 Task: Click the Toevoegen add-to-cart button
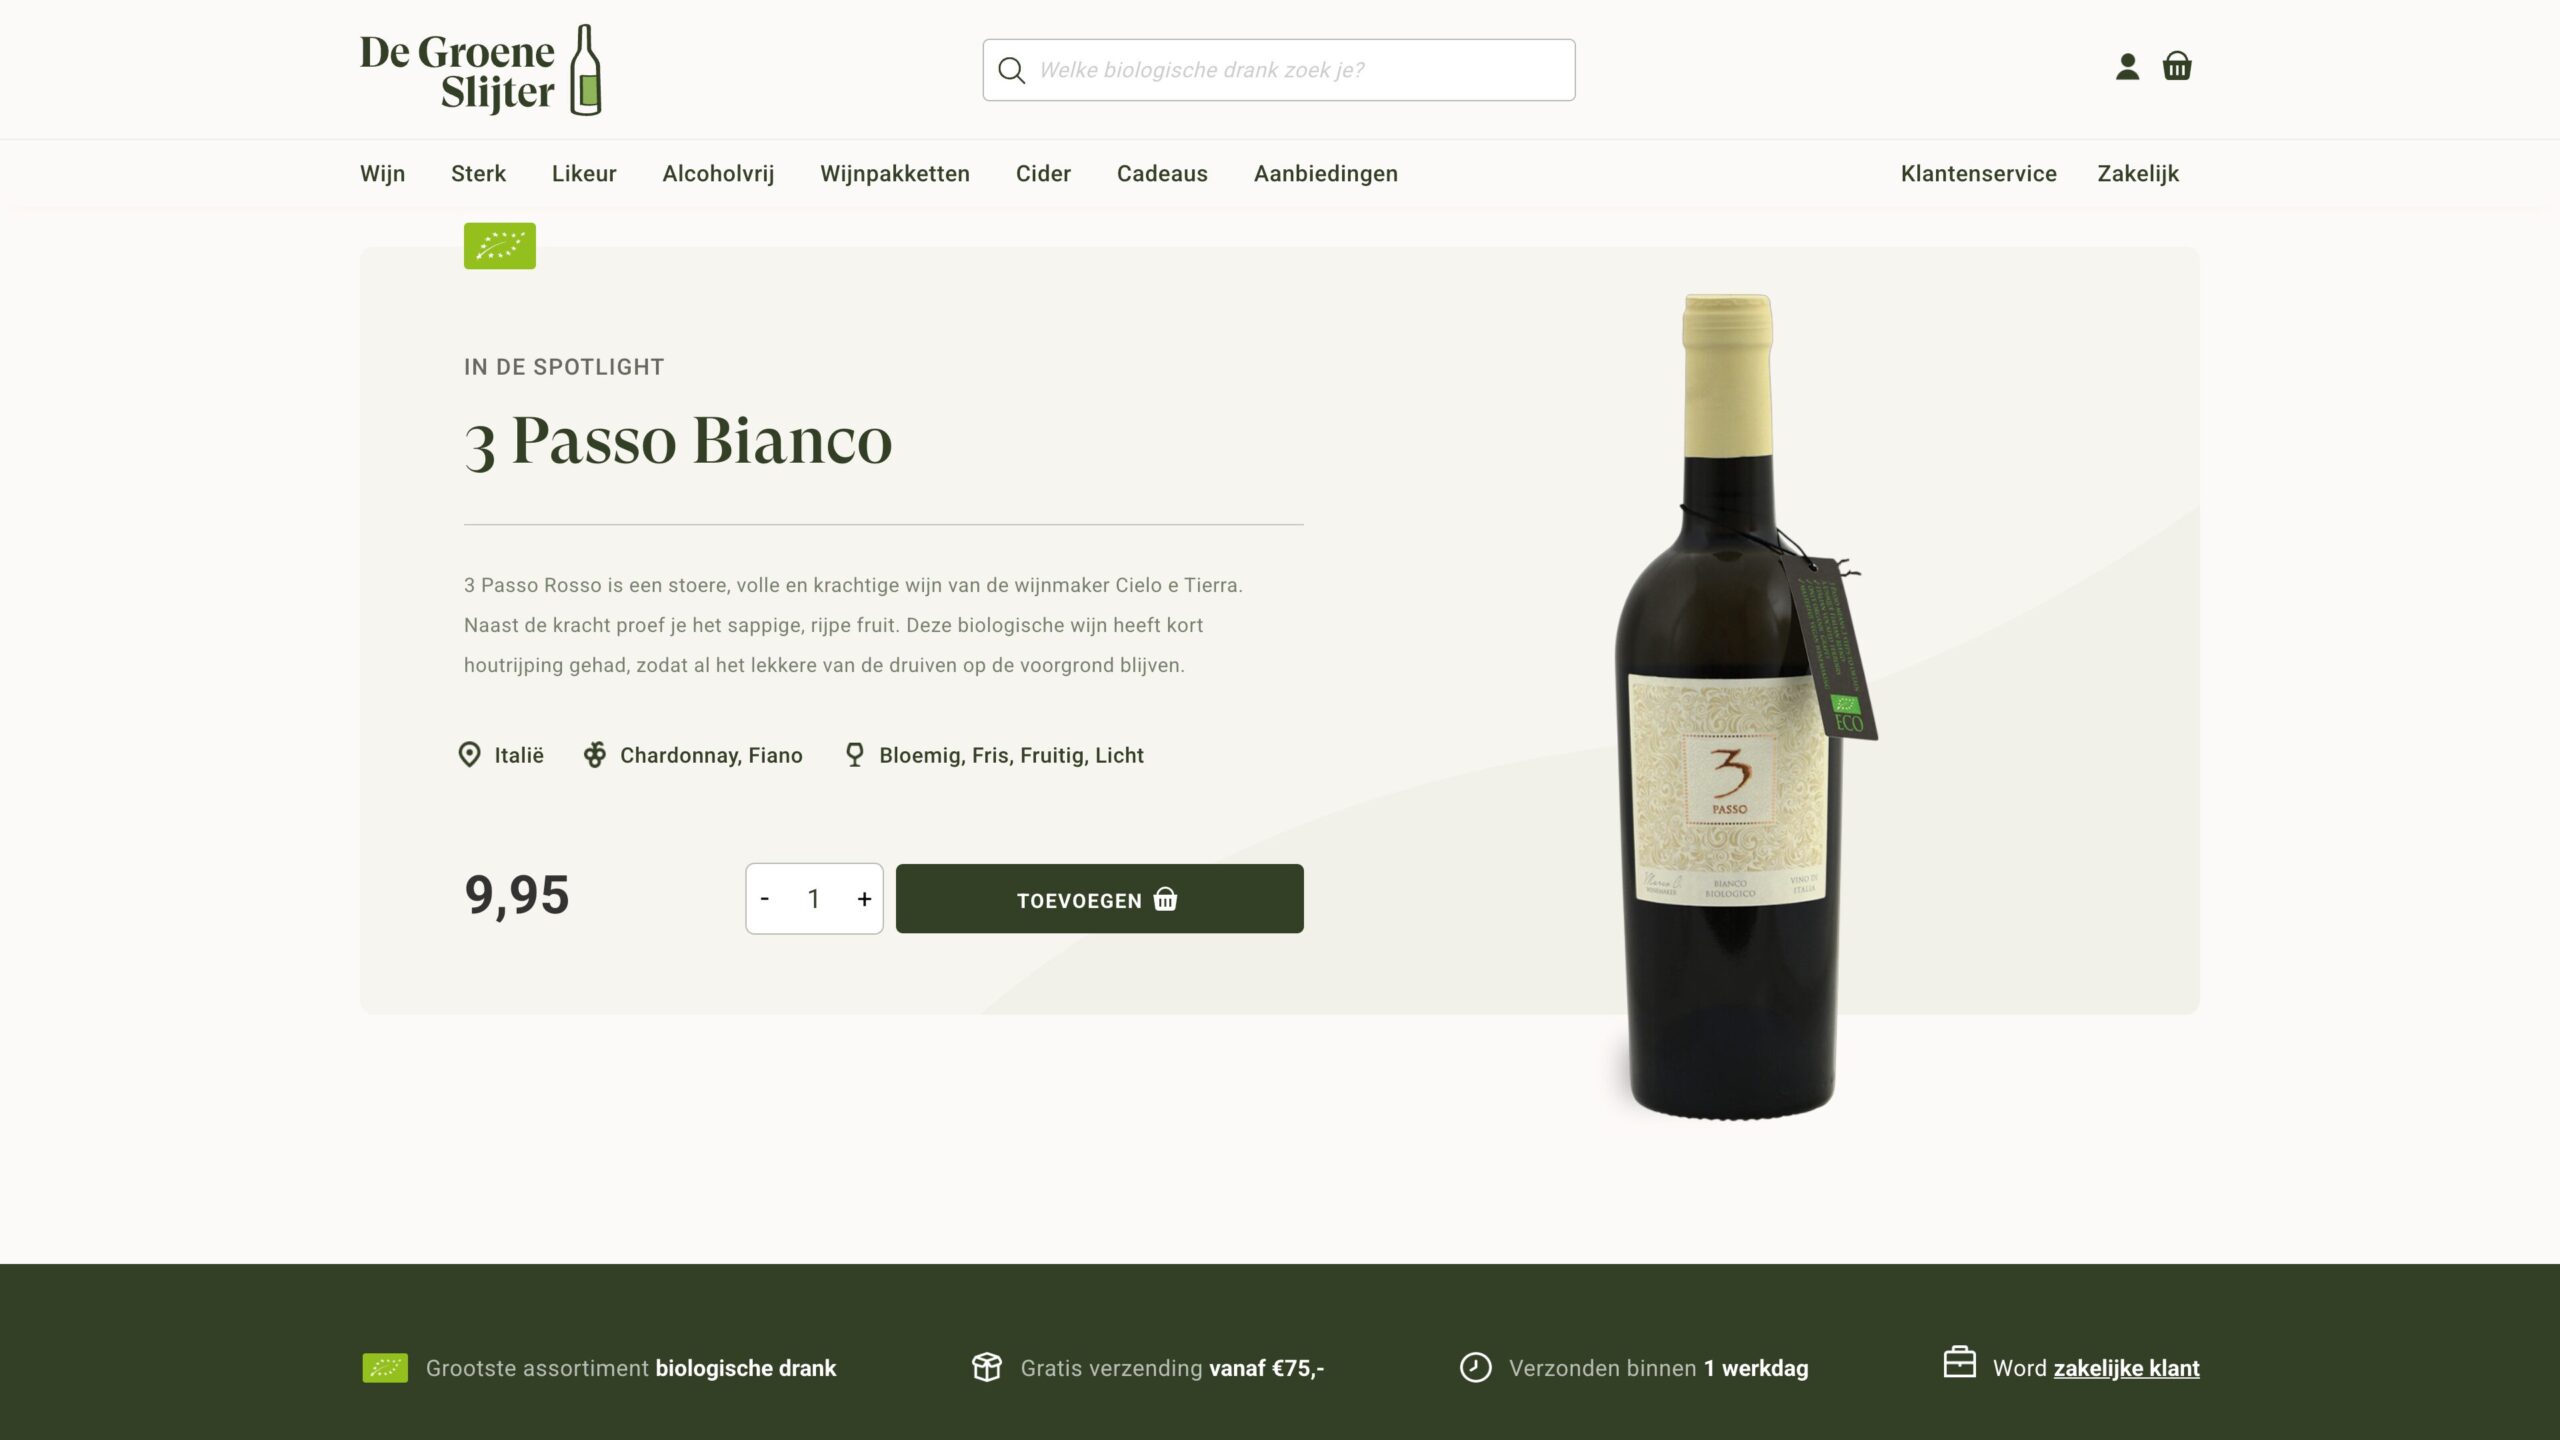point(1099,898)
